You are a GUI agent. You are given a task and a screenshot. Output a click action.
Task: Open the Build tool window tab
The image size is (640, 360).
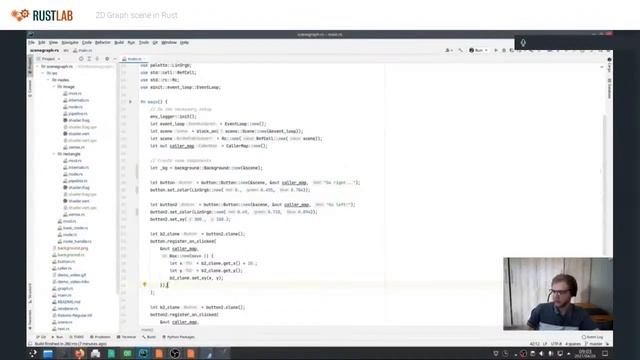149,337
